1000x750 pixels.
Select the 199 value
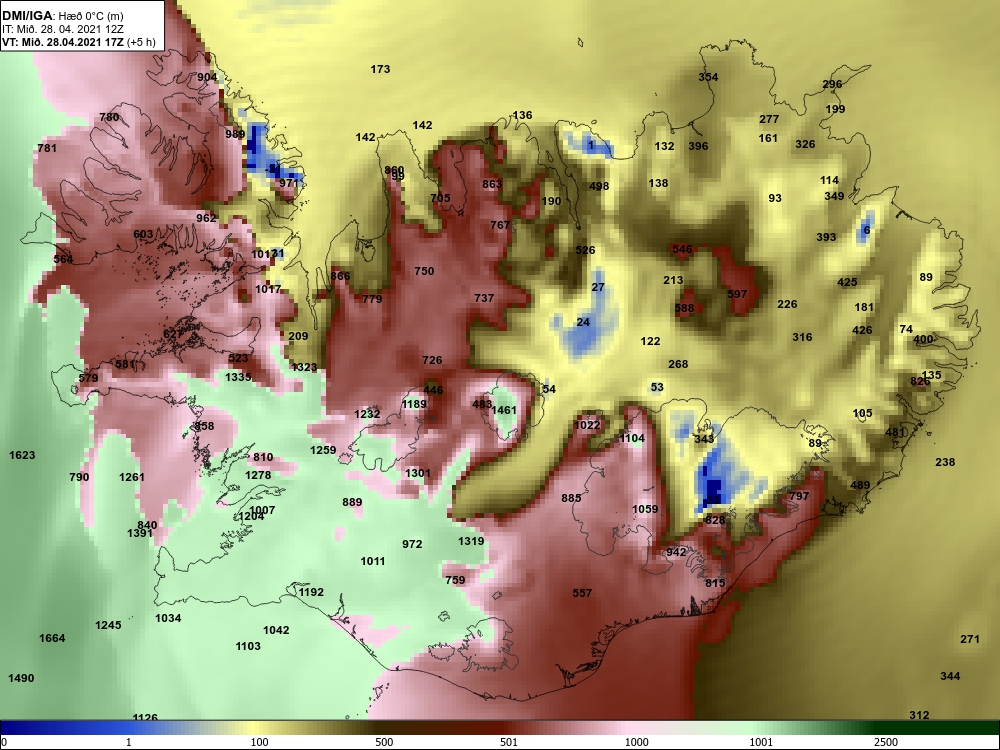(x=835, y=109)
